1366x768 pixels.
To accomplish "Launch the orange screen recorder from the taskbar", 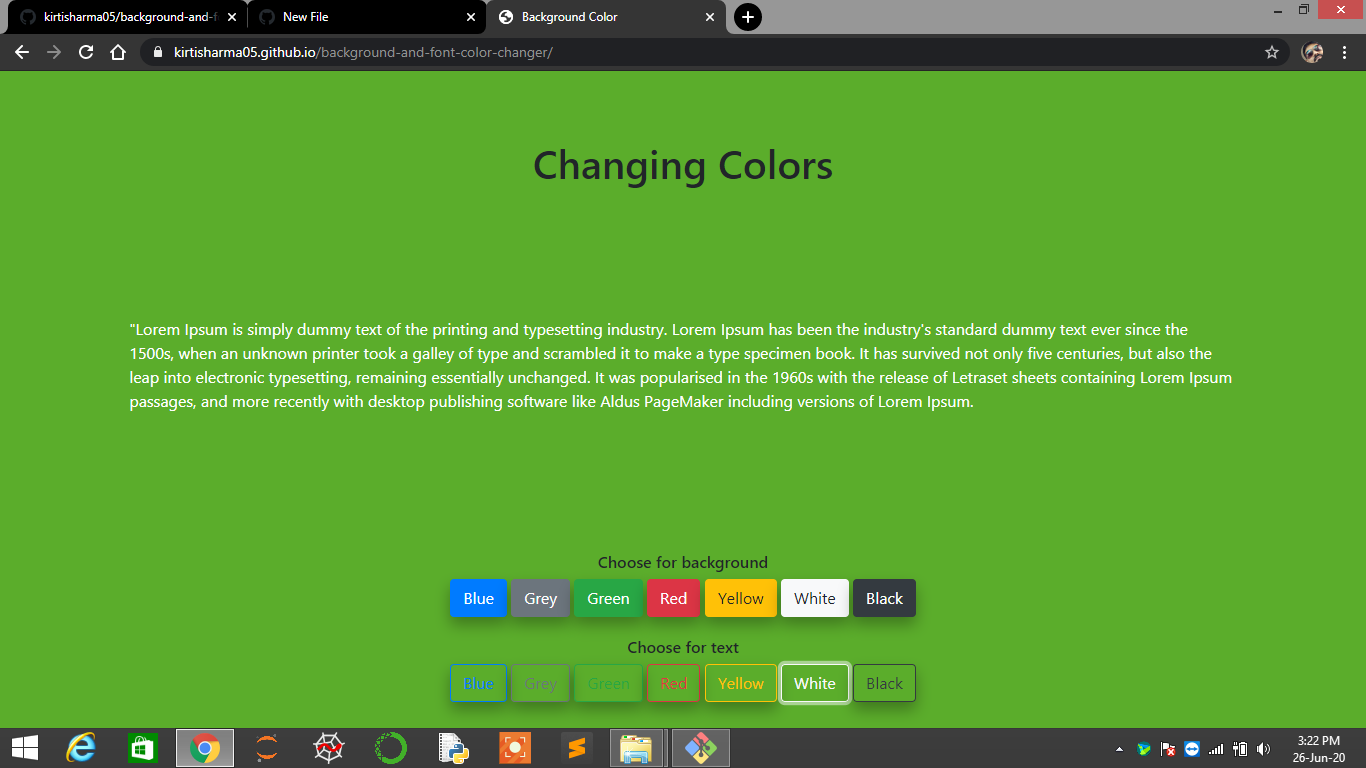I will click(x=515, y=747).
